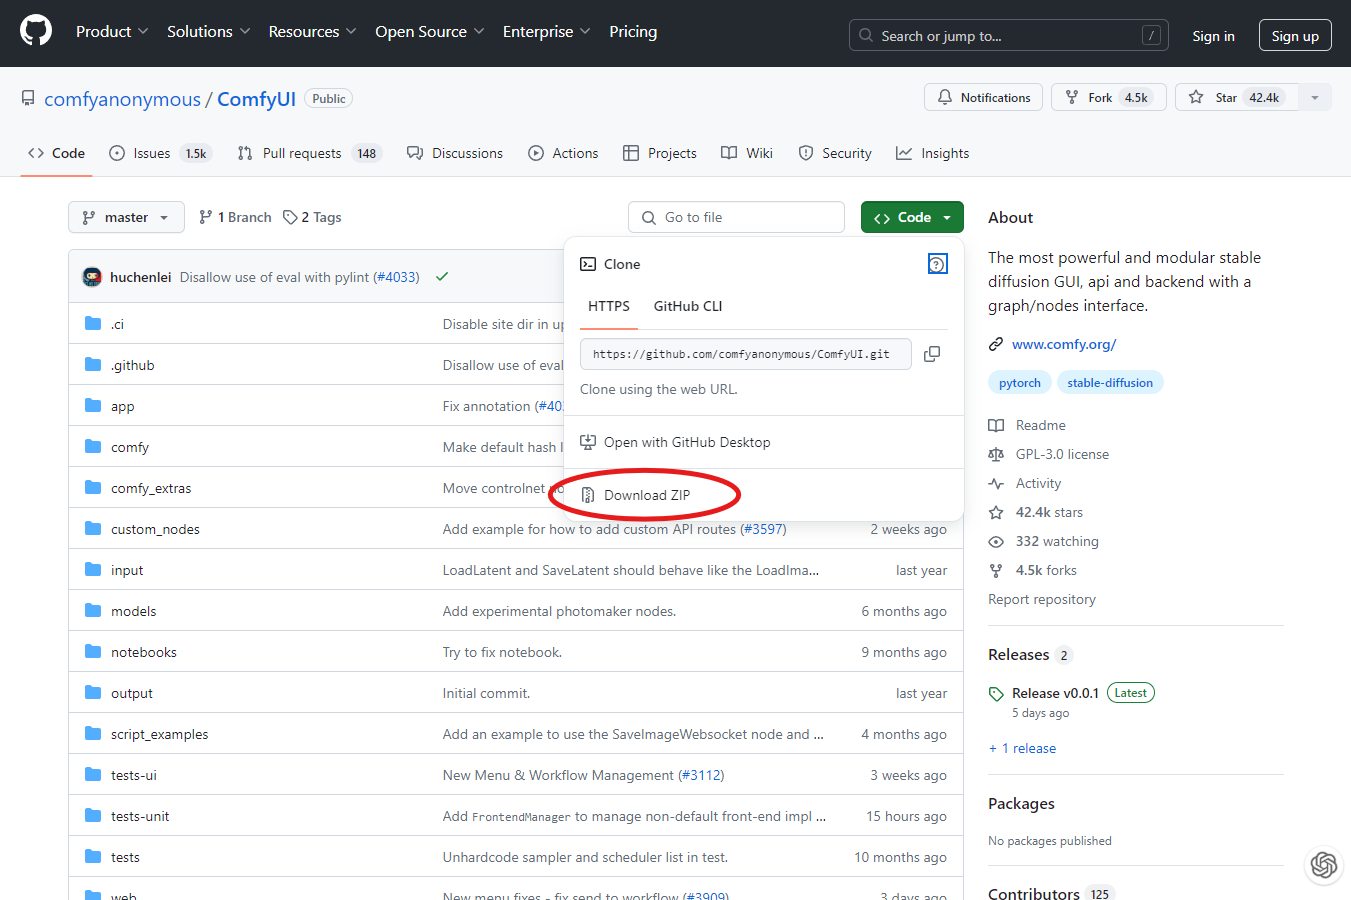Open the Projects tab
Image resolution: width=1351 pixels, height=900 pixels.
point(660,153)
